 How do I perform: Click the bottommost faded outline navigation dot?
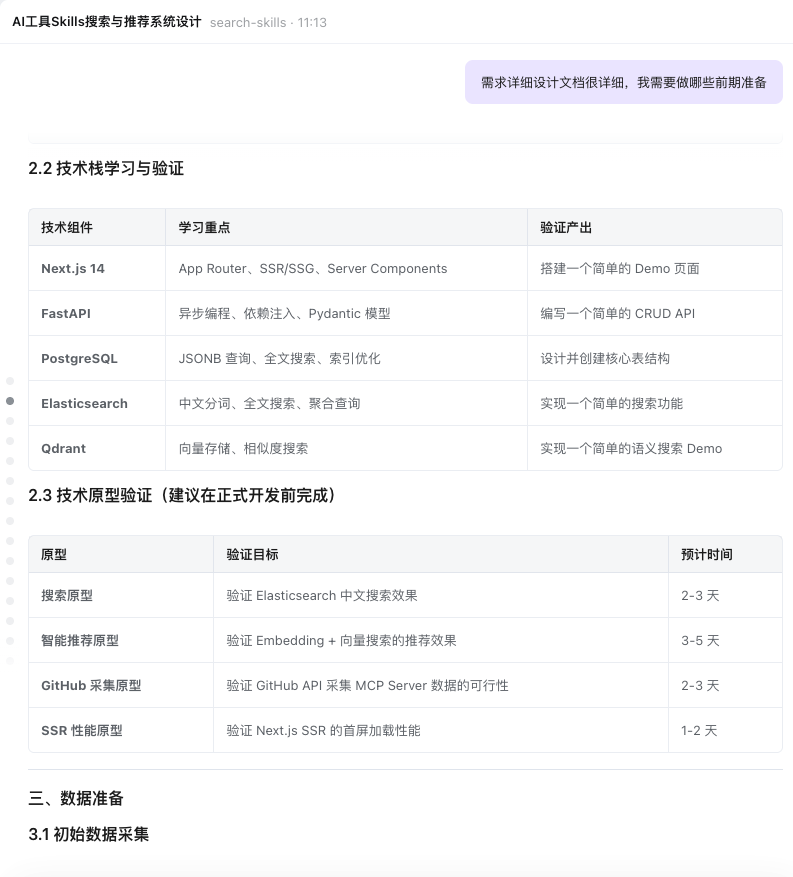tap(10, 660)
